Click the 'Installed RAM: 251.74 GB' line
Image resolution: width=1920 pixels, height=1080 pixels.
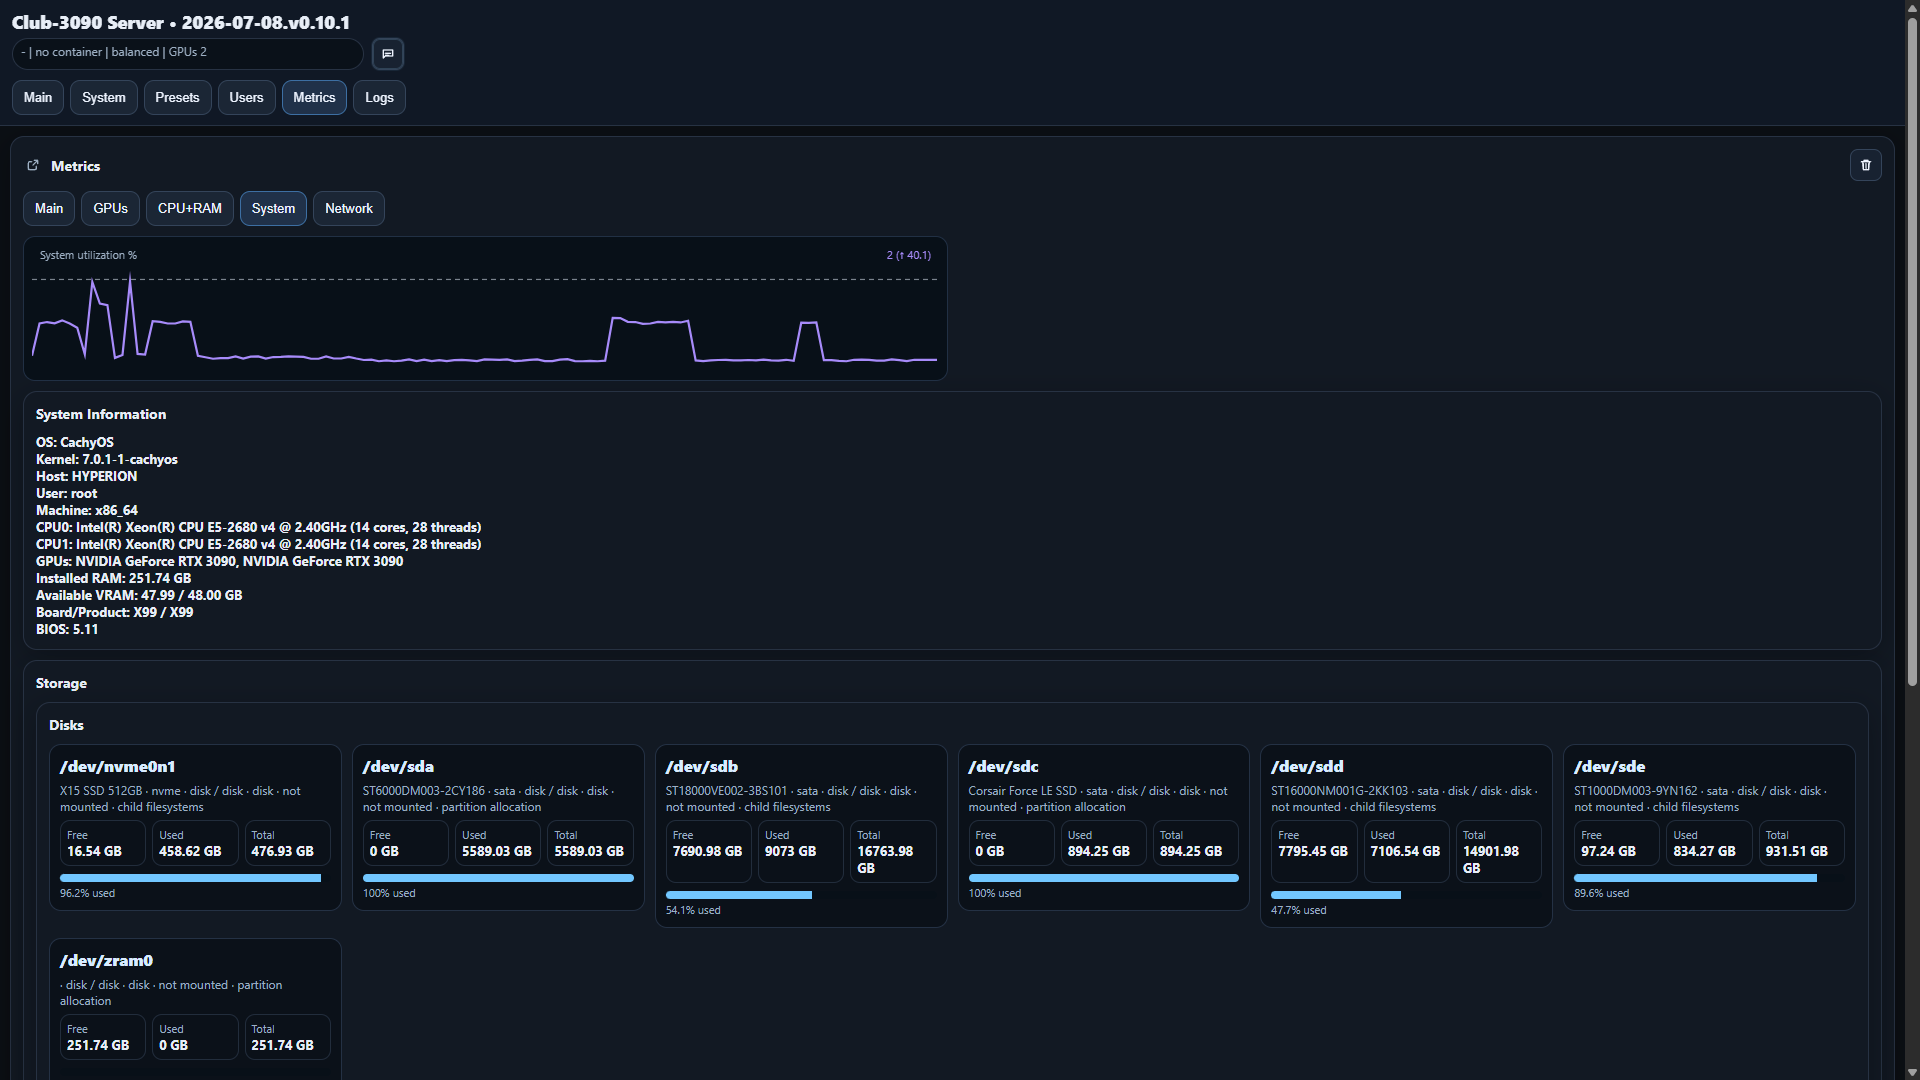point(113,578)
